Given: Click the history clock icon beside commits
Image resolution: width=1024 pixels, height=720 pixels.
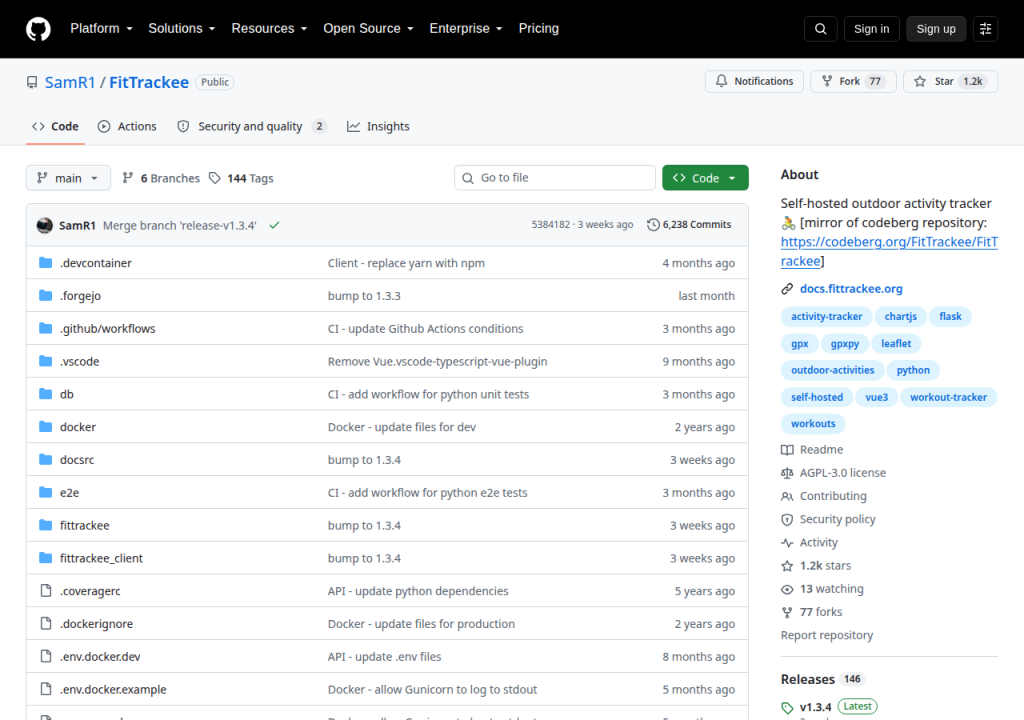Looking at the screenshot, I should click(x=653, y=225).
